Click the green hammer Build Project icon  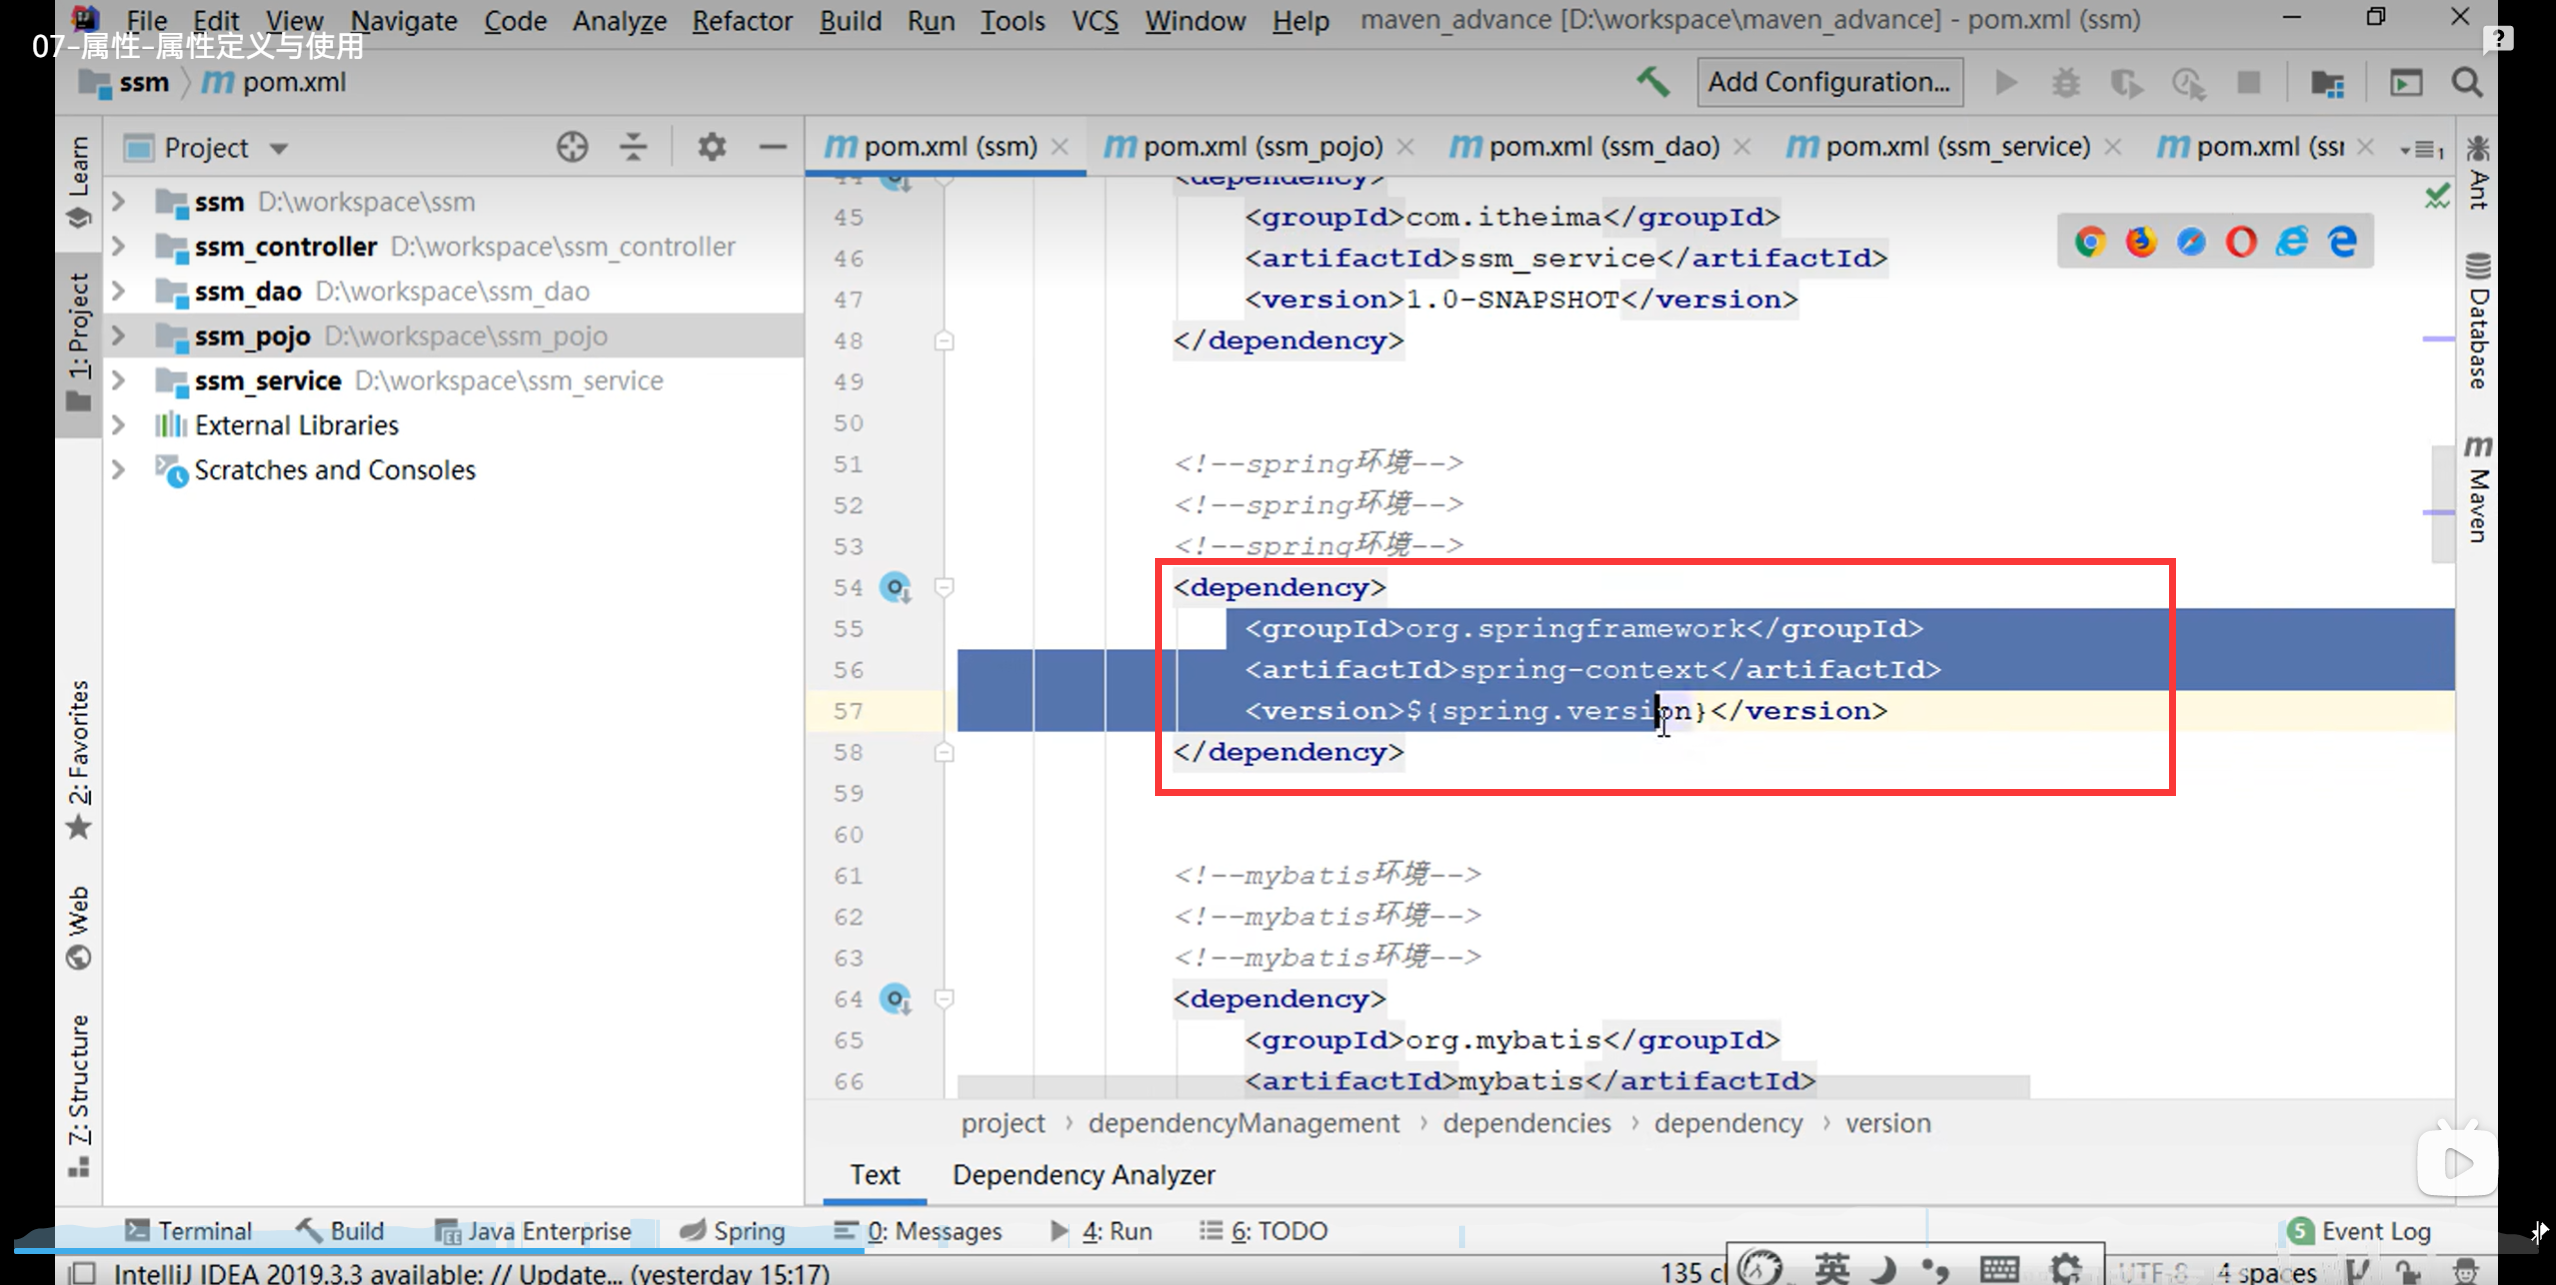point(1653,82)
